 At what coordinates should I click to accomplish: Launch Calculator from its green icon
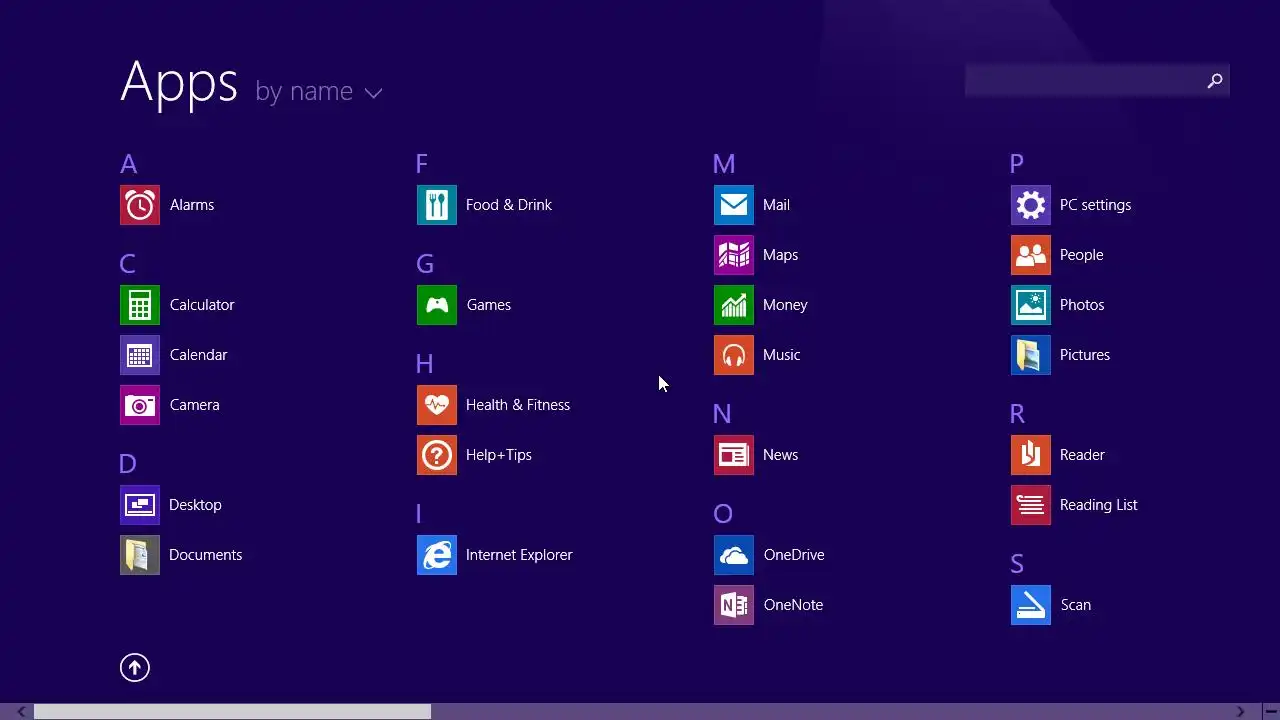coord(140,305)
